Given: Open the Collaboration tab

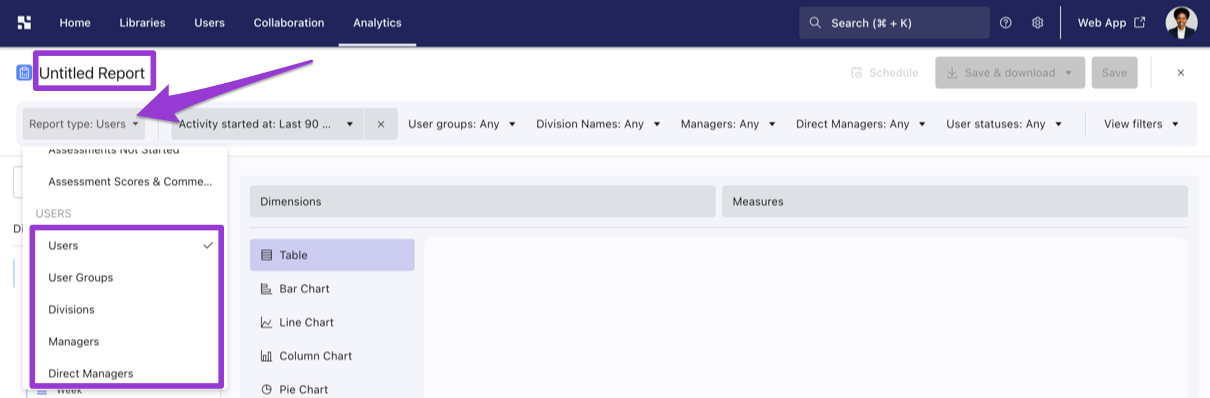Looking at the screenshot, I should (x=289, y=23).
